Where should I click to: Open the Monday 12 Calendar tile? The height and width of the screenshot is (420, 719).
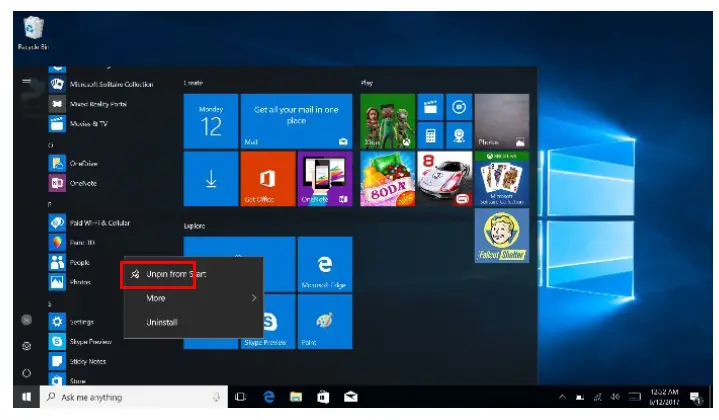click(x=211, y=122)
